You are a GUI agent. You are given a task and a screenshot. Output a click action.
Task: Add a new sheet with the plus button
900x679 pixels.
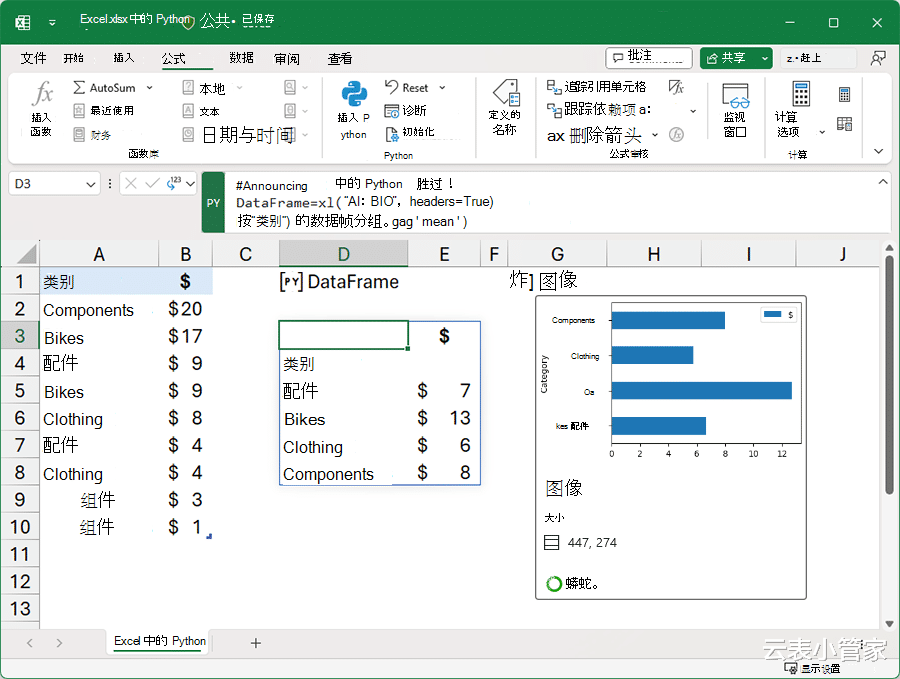tap(256, 643)
